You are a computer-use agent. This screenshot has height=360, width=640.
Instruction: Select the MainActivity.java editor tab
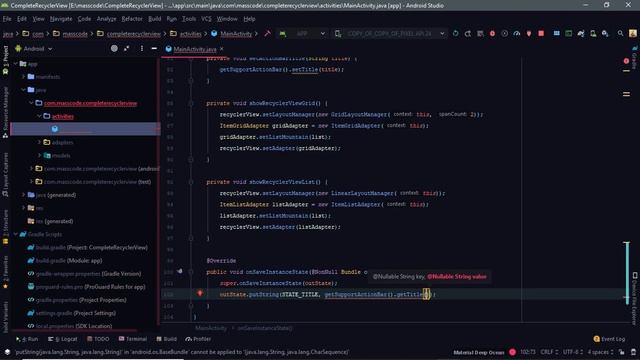(x=195, y=49)
